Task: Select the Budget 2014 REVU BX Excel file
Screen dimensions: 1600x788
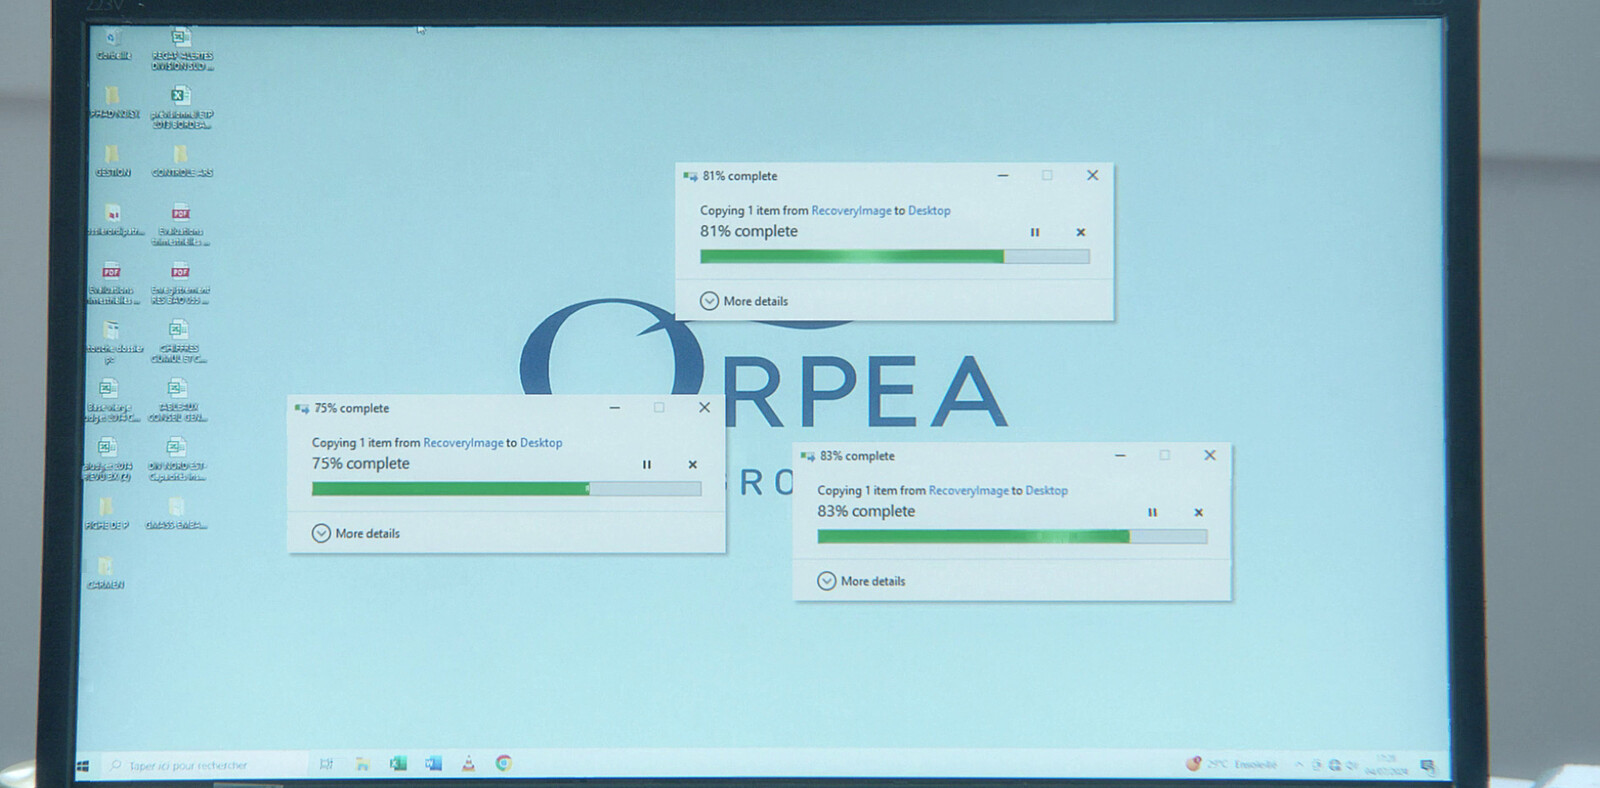Action: (x=107, y=459)
